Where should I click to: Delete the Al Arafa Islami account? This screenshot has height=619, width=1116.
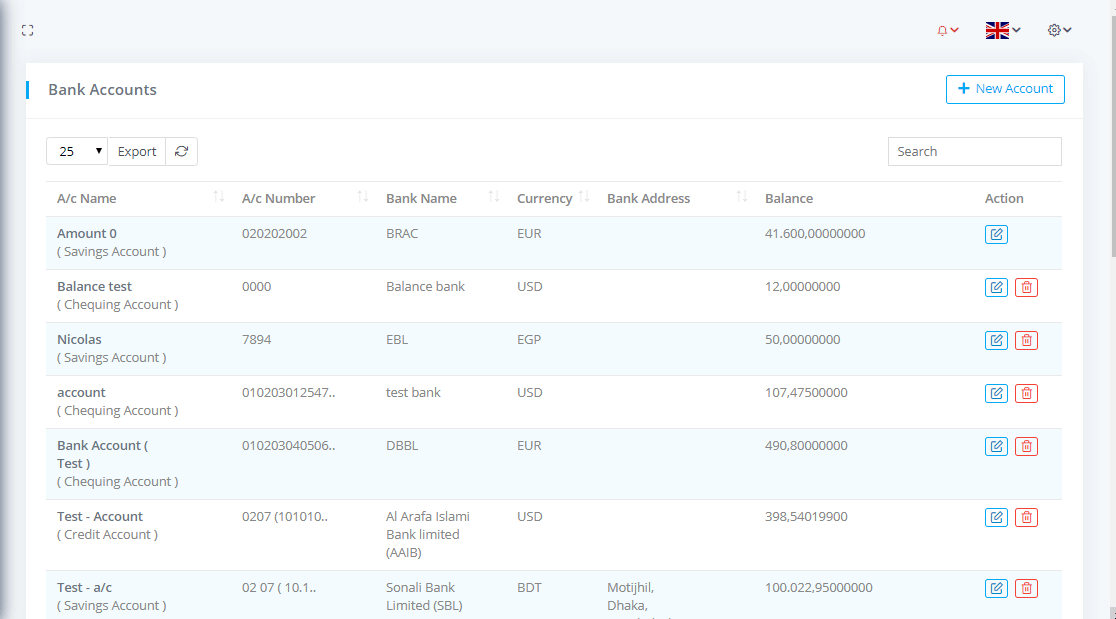coord(1026,518)
